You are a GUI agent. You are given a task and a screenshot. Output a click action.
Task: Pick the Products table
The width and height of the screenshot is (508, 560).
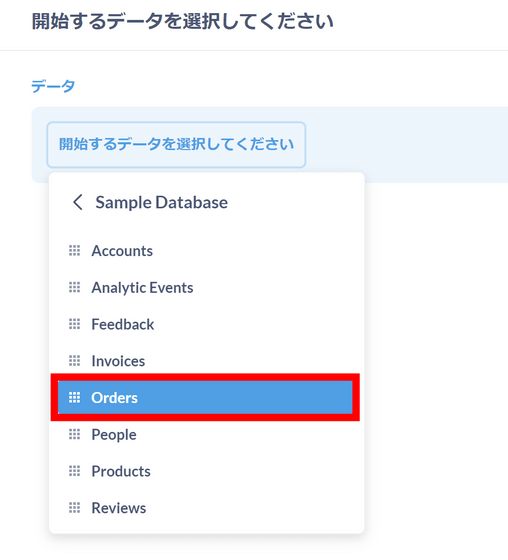point(205,471)
